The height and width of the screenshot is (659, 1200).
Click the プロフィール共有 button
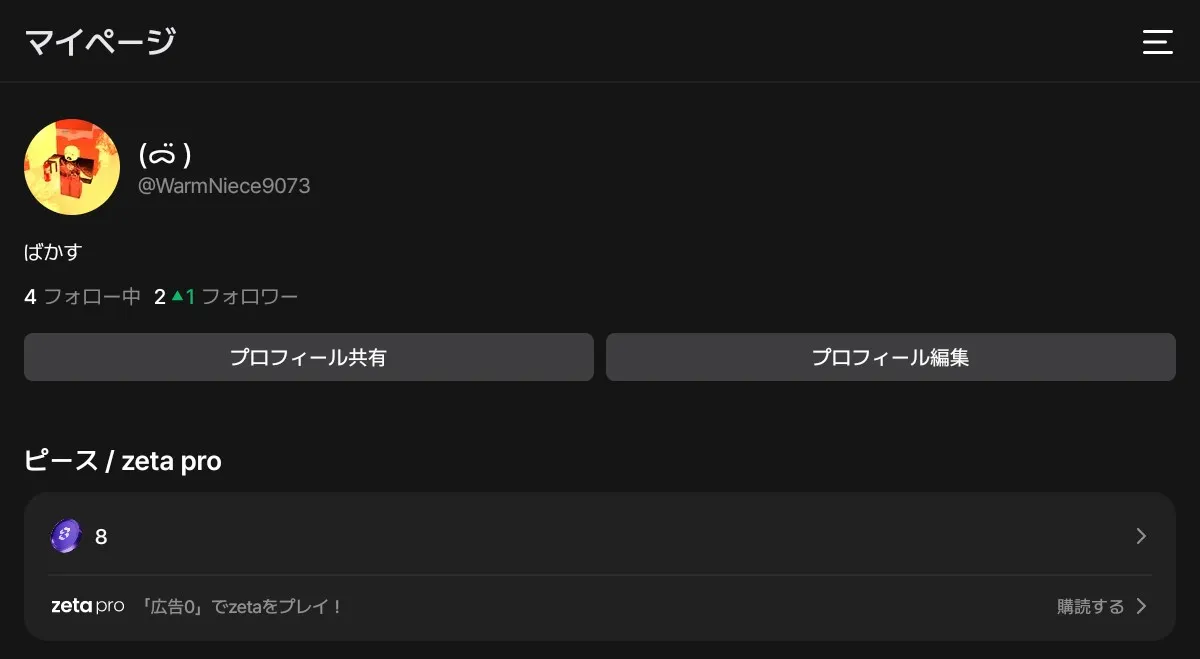[309, 357]
